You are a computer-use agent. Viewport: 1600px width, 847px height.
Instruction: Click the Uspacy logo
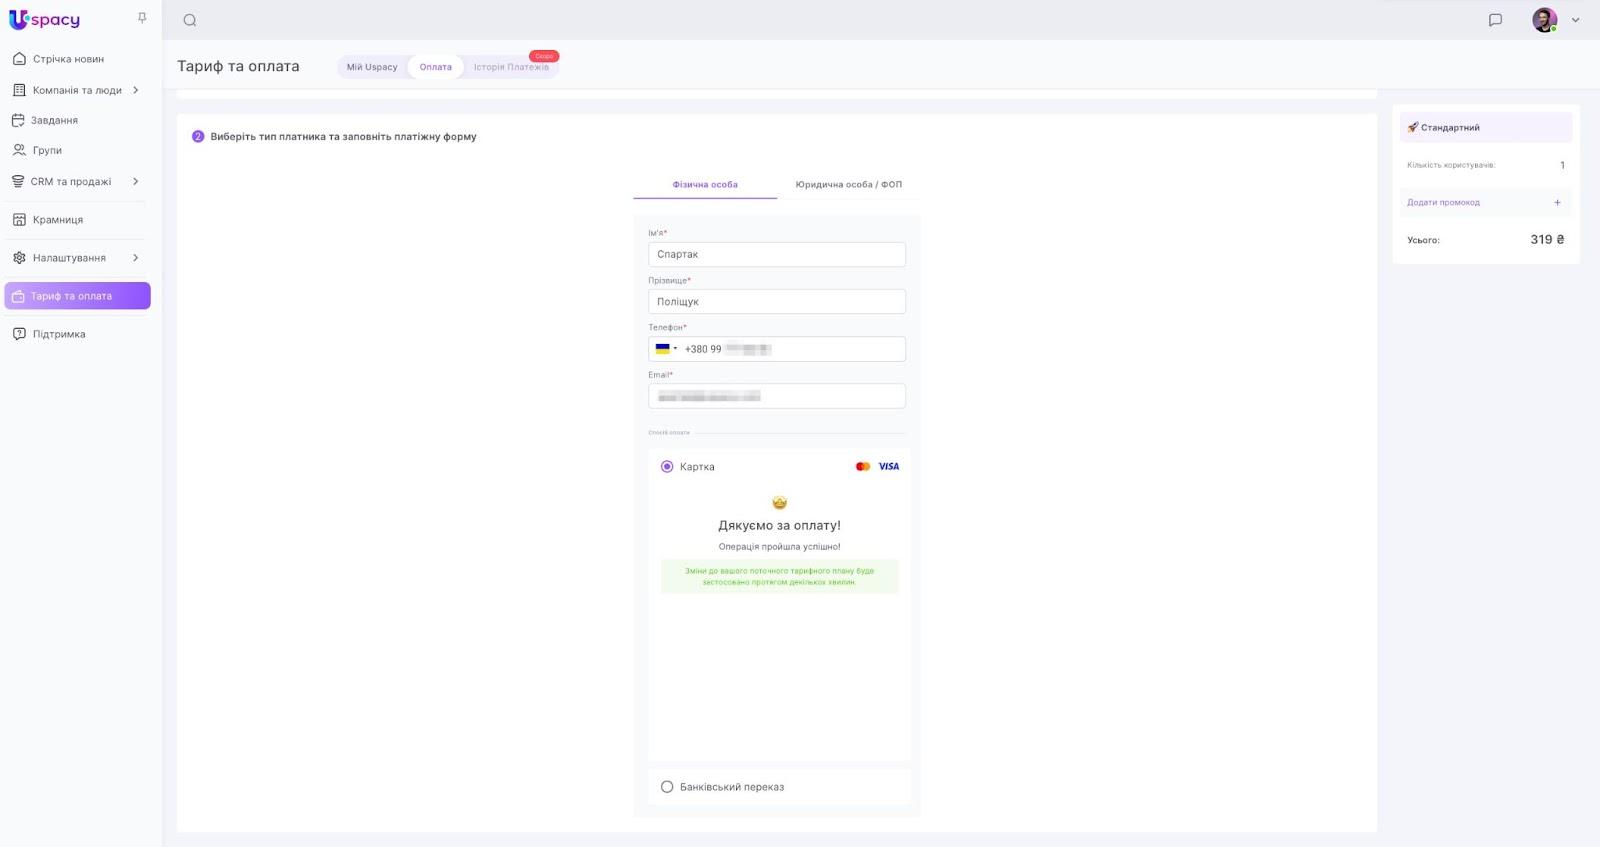click(44, 19)
